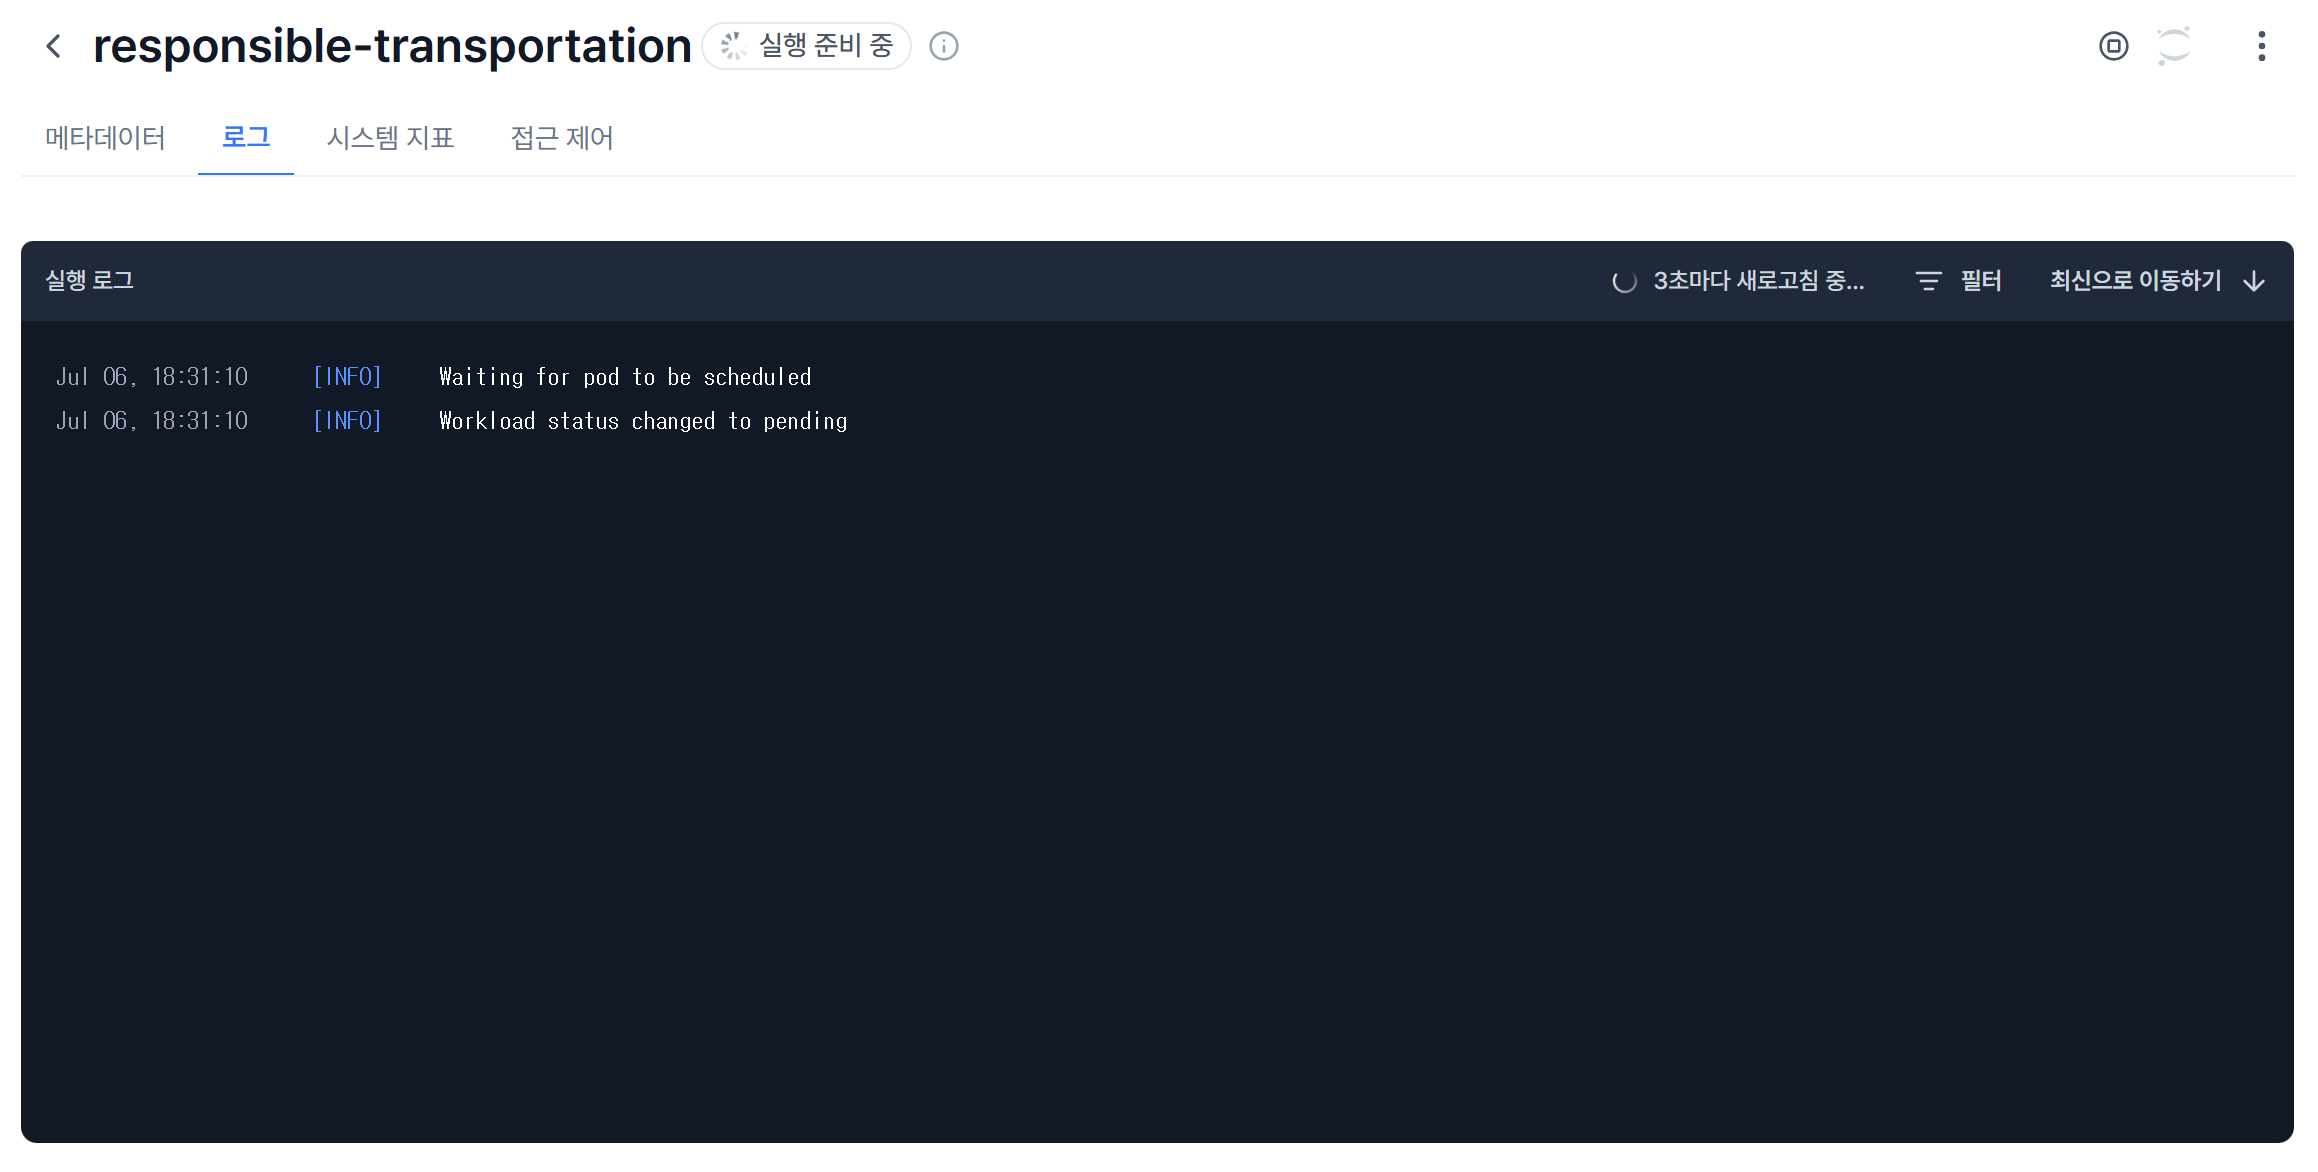This screenshot has width=2318, height=1172.
Task: Switch to the 시스템 지표 tab
Action: pos(391,138)
